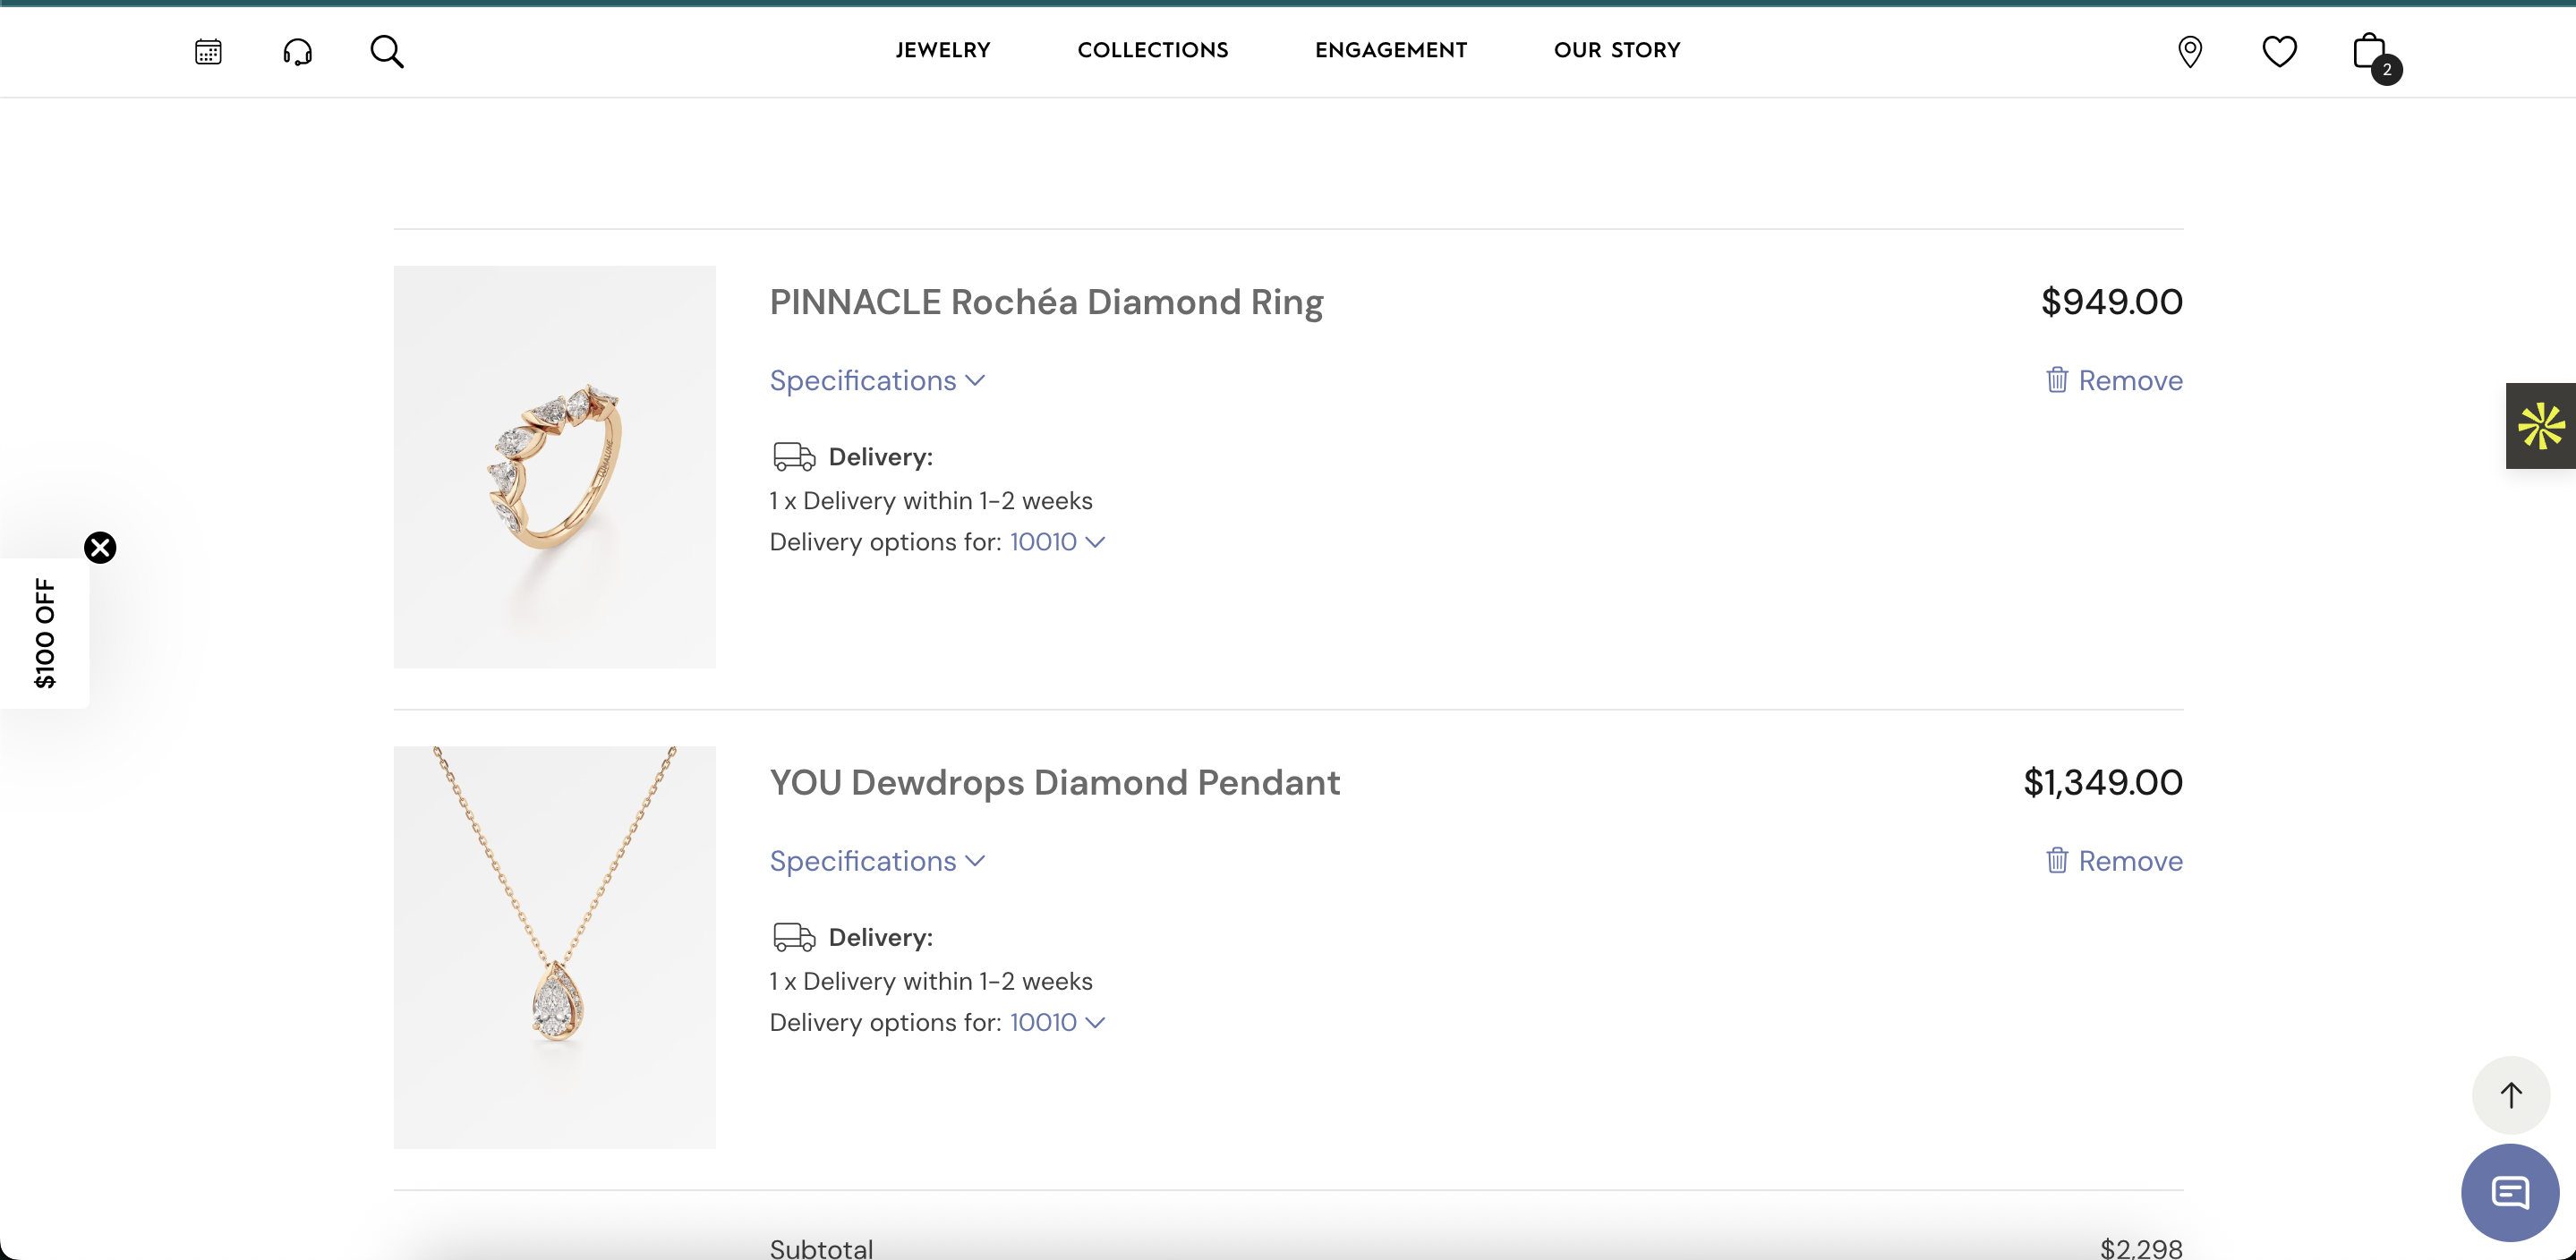Open the ENGAGEMENT menu
The image size is (2576, 1260).
click(1390, 50)
